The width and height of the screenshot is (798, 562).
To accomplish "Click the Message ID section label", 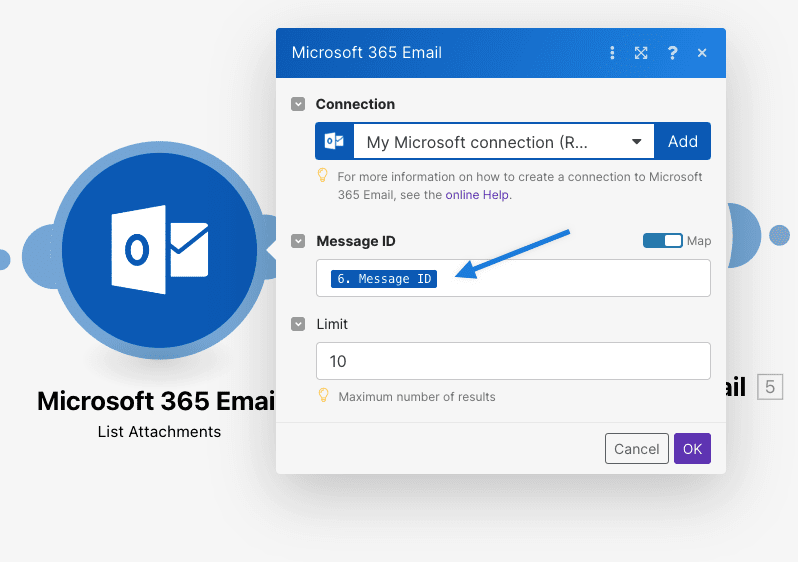I will (x=356, y=241).
